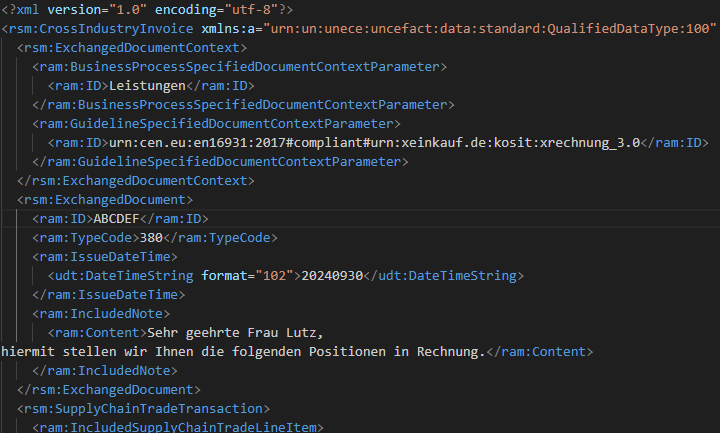The width and height of the screenshot is (720, 433).
Task: Click the closing rsm:ExchangedDocumentContext tag
Action: 136,181
